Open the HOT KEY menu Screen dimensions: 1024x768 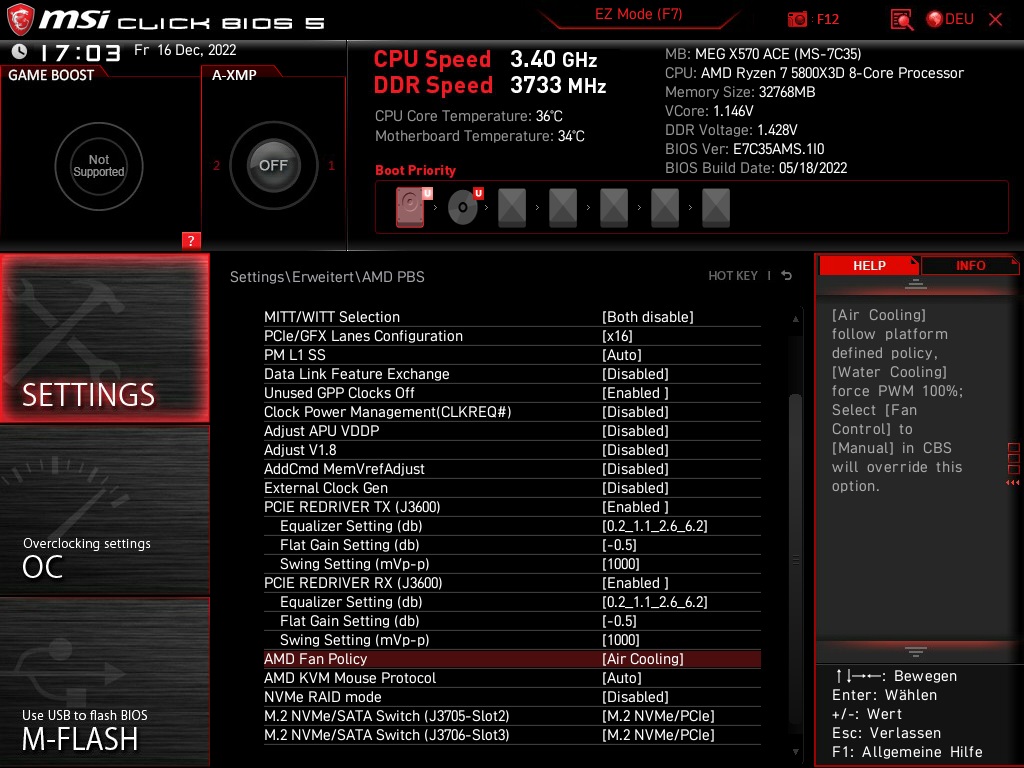[x=733, y=276]
